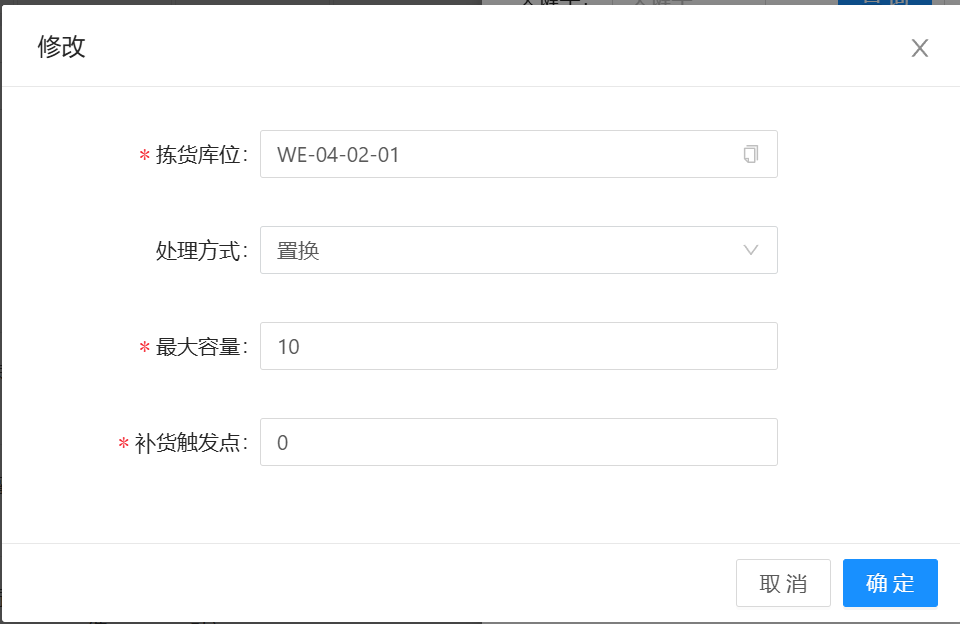
Task: Click the 处理方式 field label
Action: [x=201, y=251]
